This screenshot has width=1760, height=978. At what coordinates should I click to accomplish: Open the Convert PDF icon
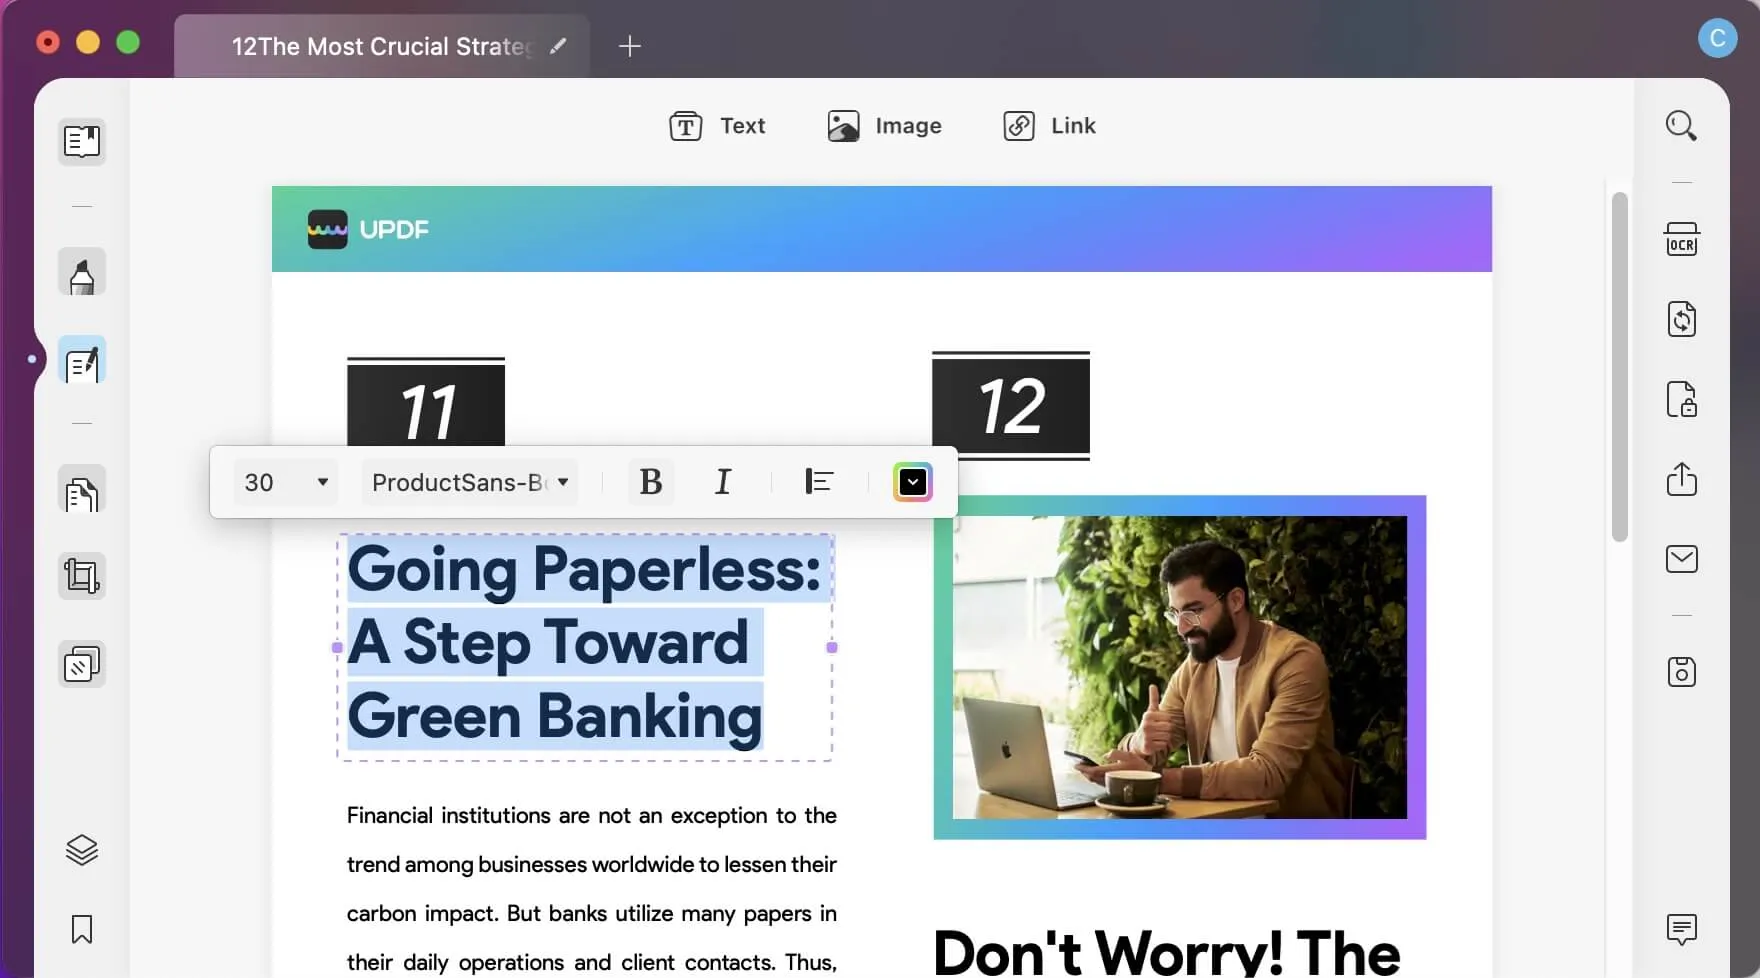point(1681,320)
